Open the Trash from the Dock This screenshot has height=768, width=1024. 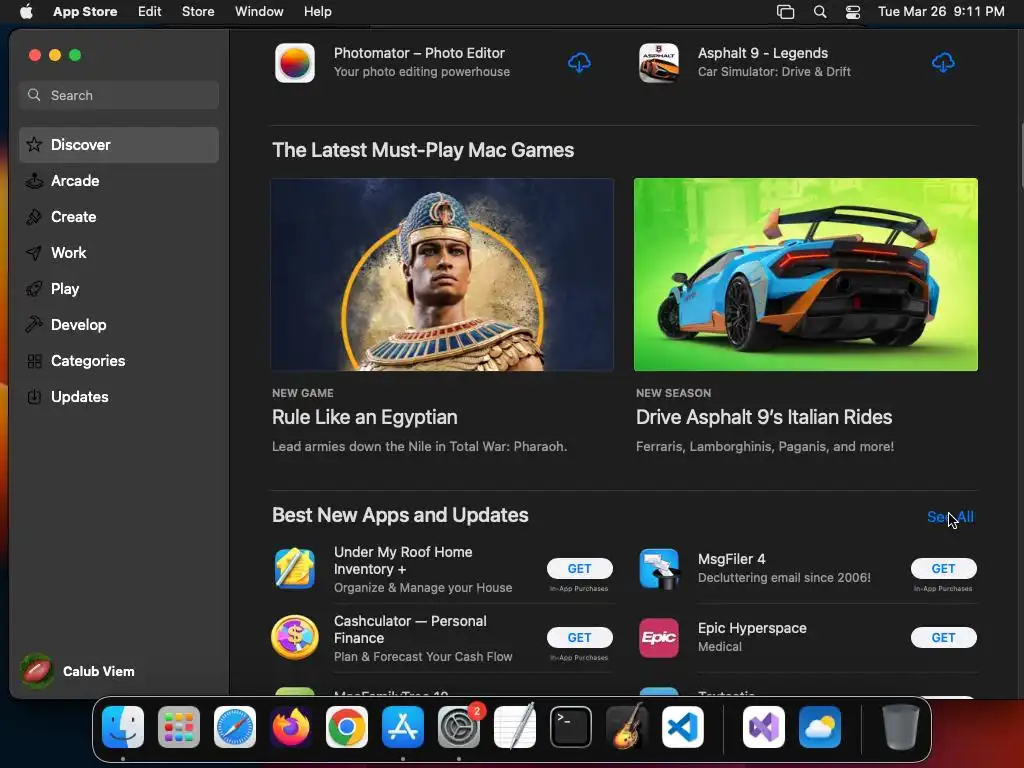click(x=901, y=727)
